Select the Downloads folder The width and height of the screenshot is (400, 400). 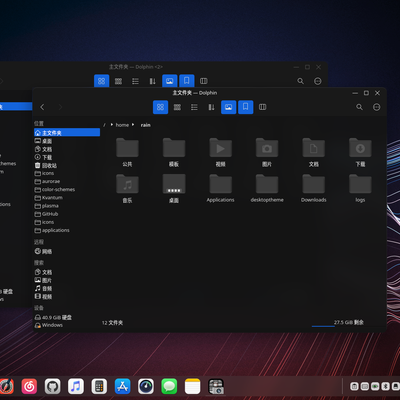tap(314, 184)
